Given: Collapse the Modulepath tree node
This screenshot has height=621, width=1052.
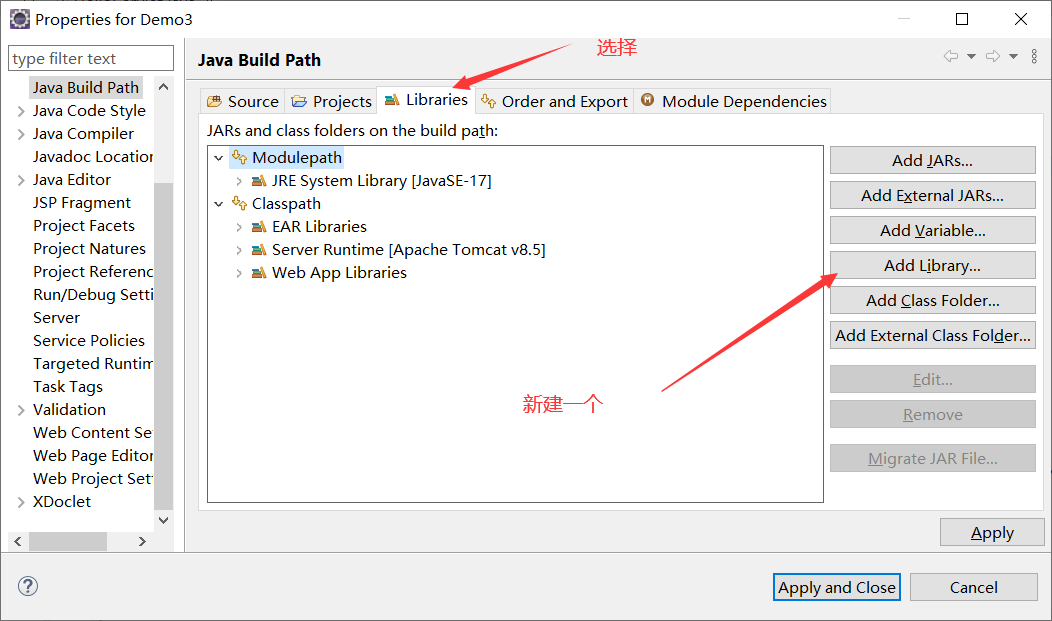Looking at the screenshot, I should [218, 158].
